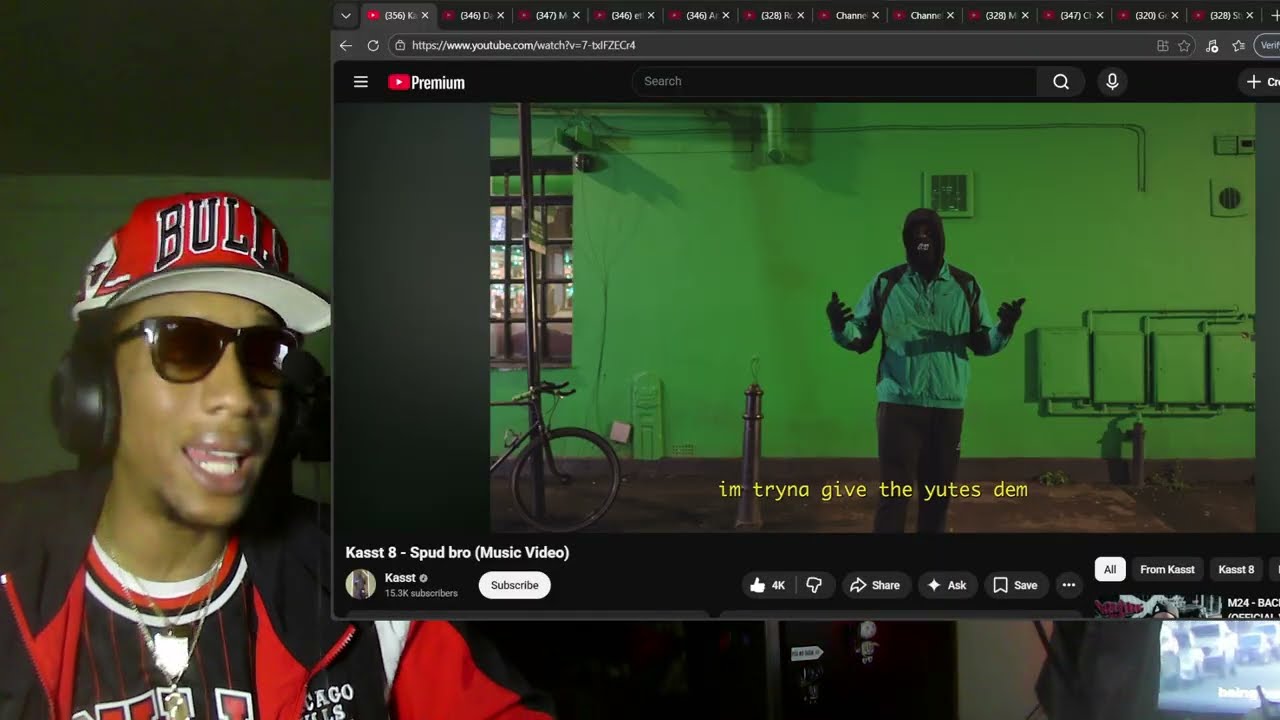Select the active (356) Ka tab
The image size is (1280, 720).
(x=398, y=15)
